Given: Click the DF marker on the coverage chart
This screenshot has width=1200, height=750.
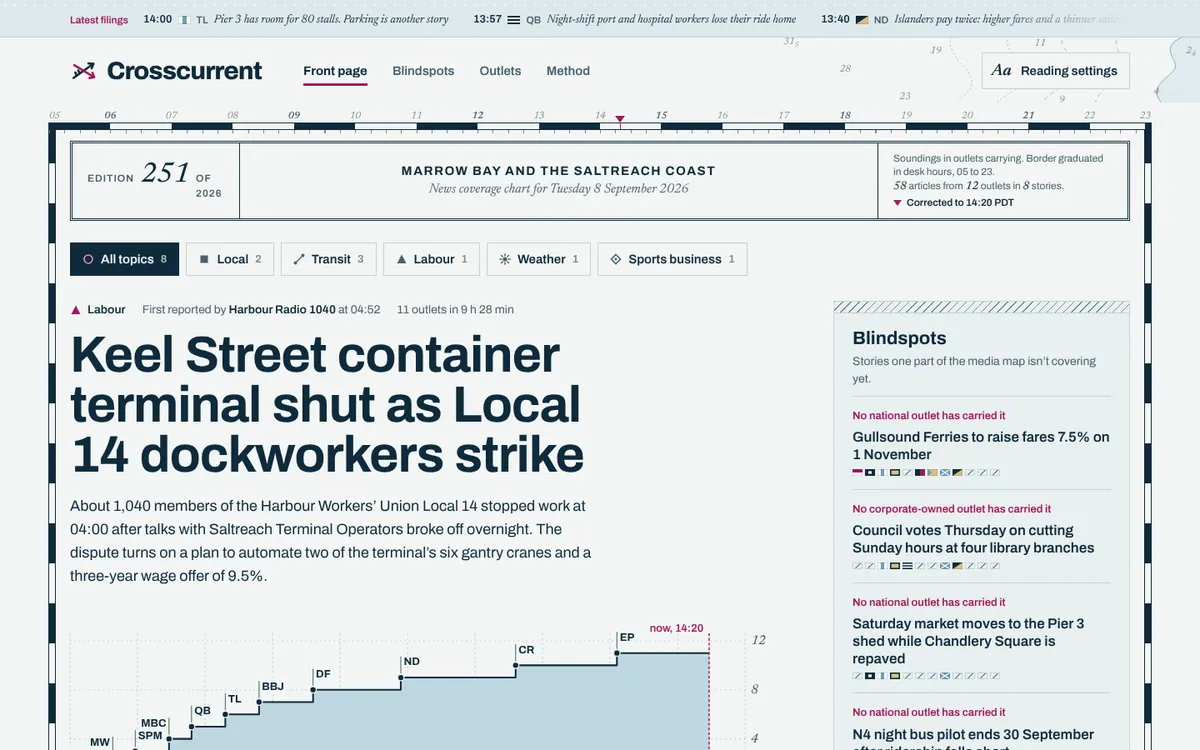Looking at the screenshot, I should (x=313, y=690).
